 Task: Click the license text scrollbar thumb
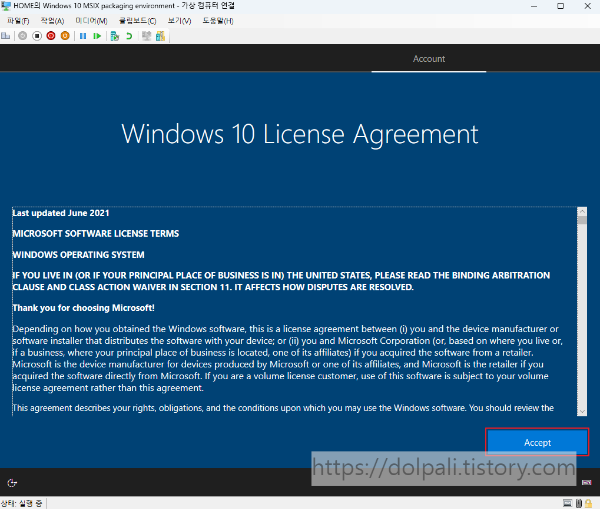pos(582,220)
